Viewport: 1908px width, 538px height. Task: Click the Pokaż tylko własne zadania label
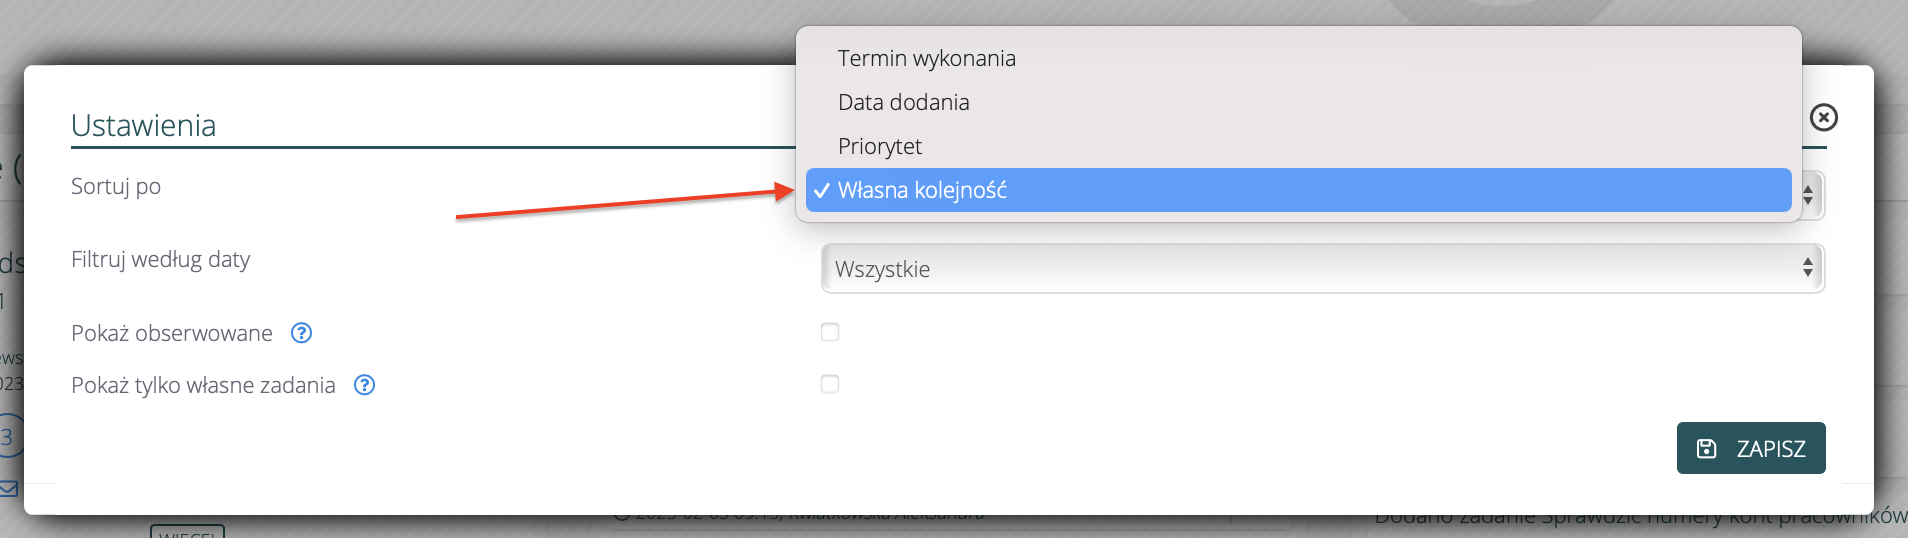pyautogui.click(x=203, y=385)
